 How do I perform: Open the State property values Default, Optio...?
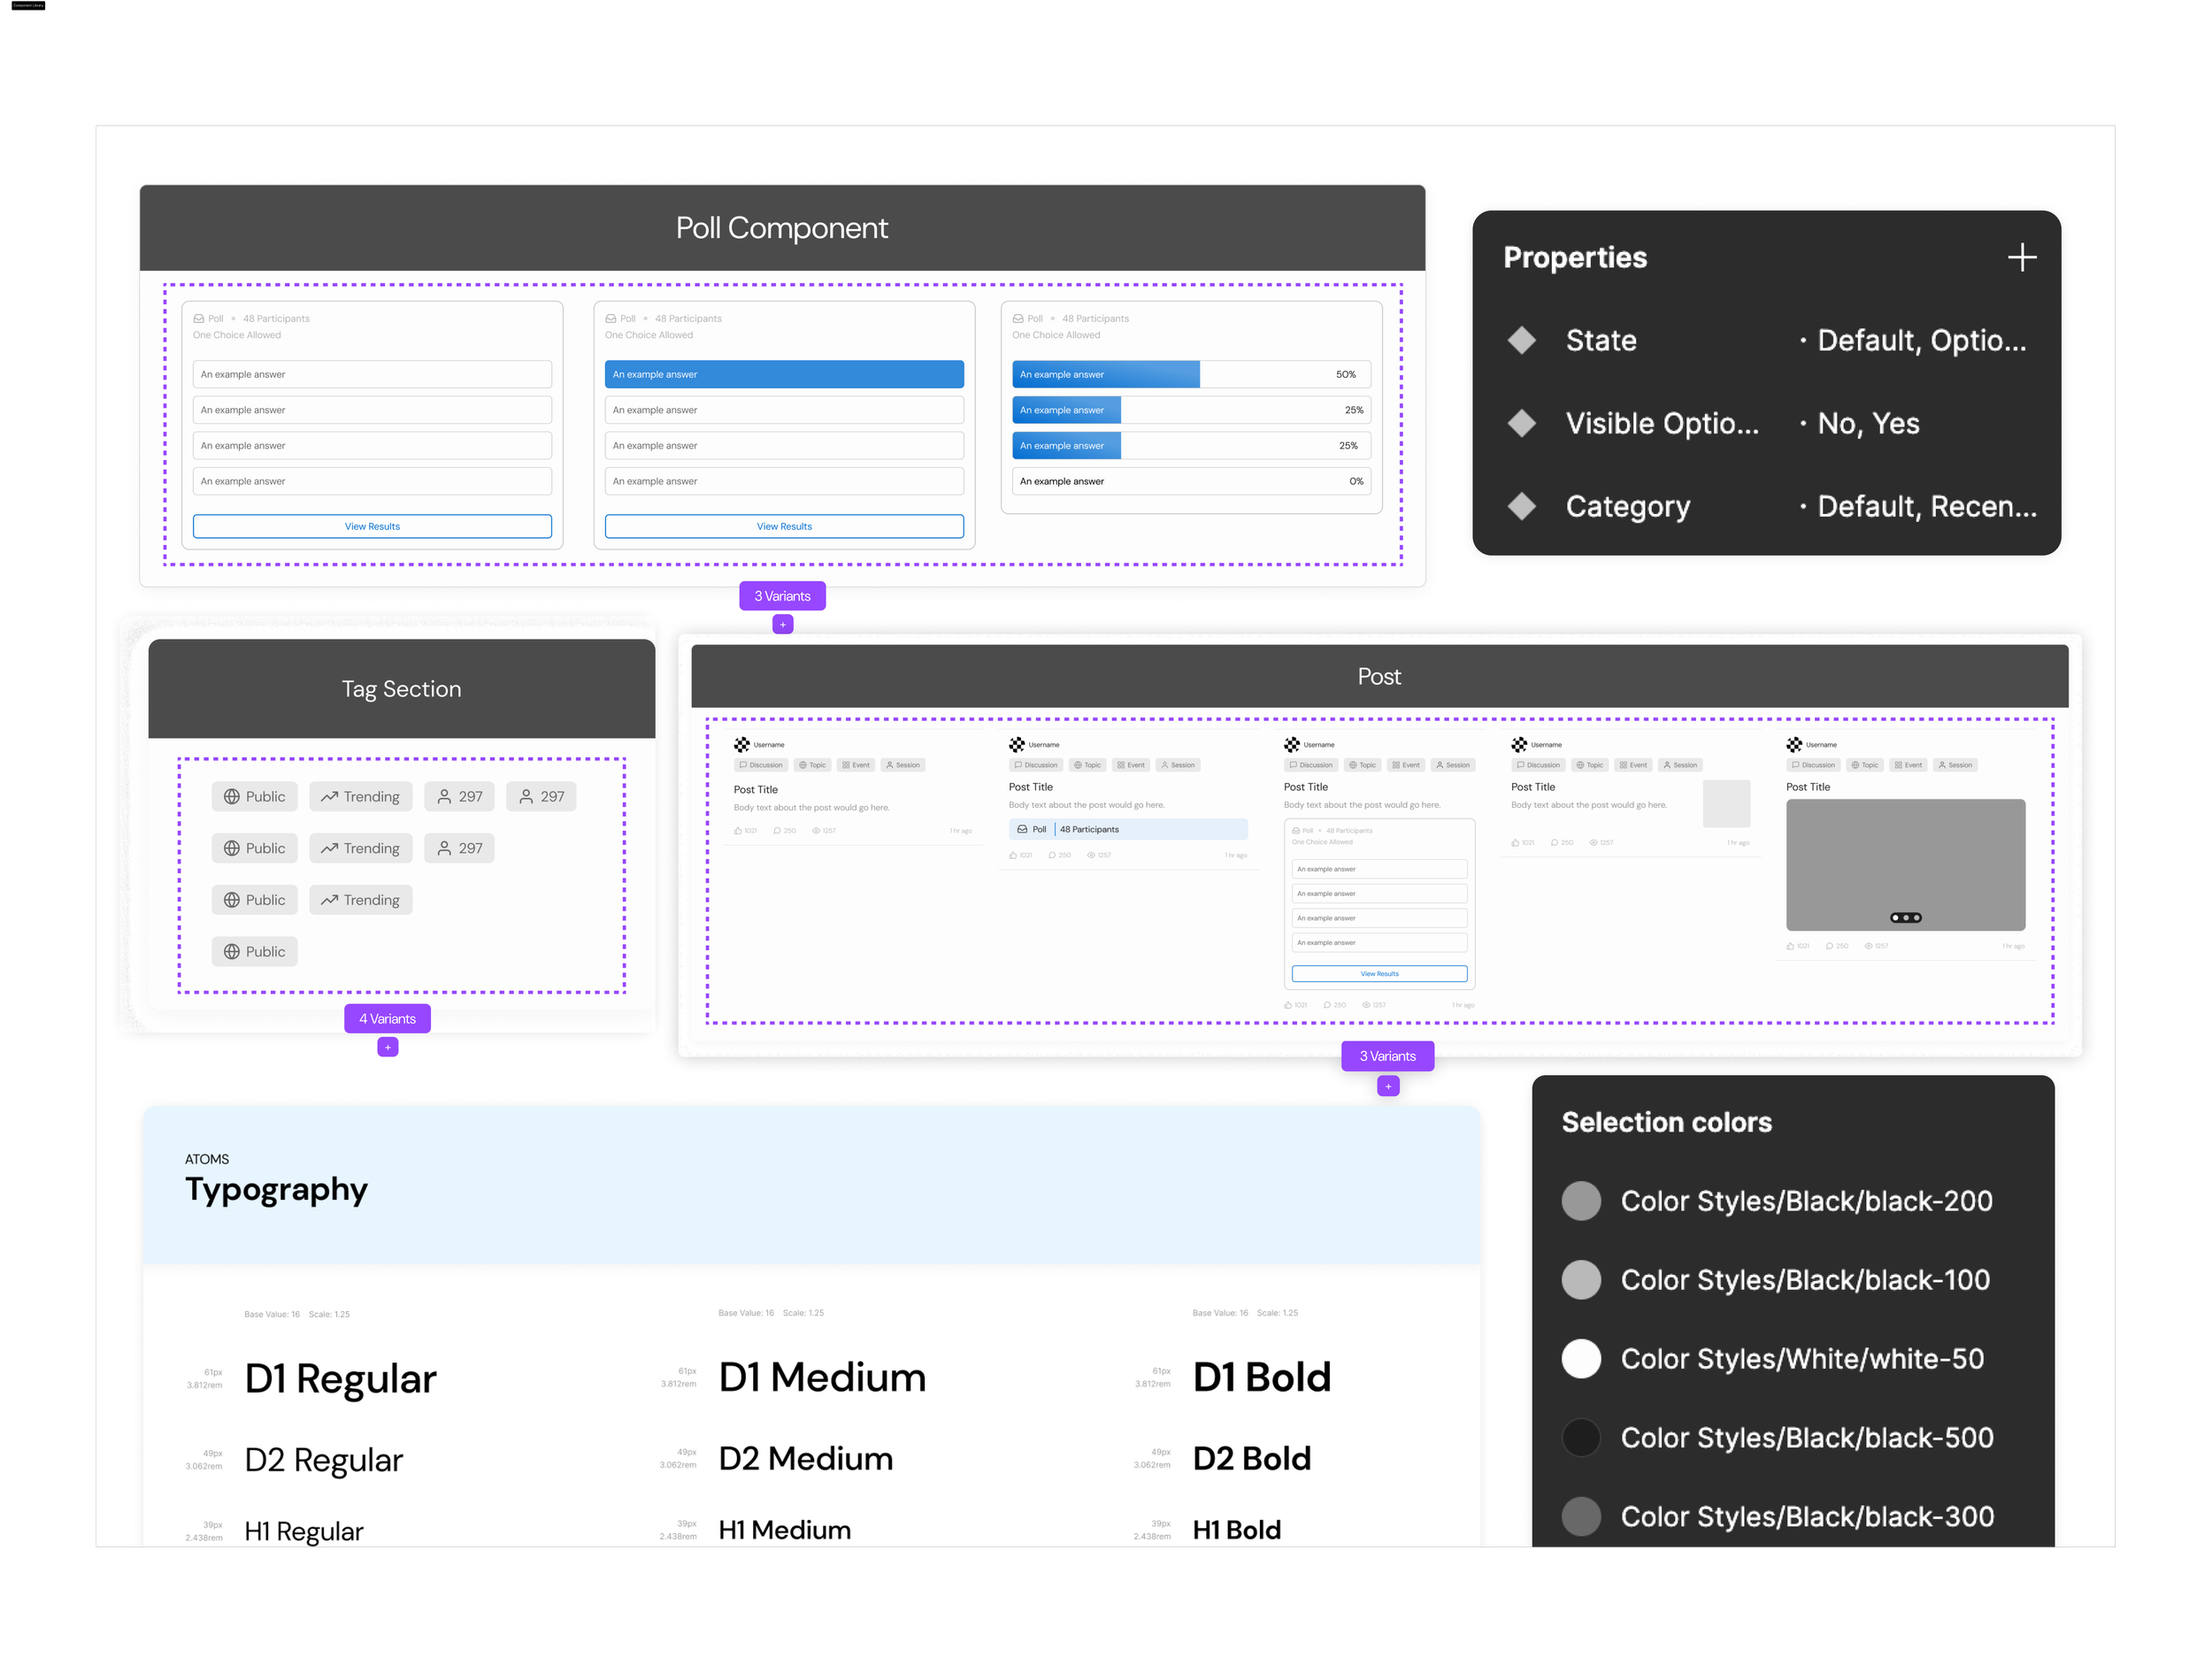1920,340
